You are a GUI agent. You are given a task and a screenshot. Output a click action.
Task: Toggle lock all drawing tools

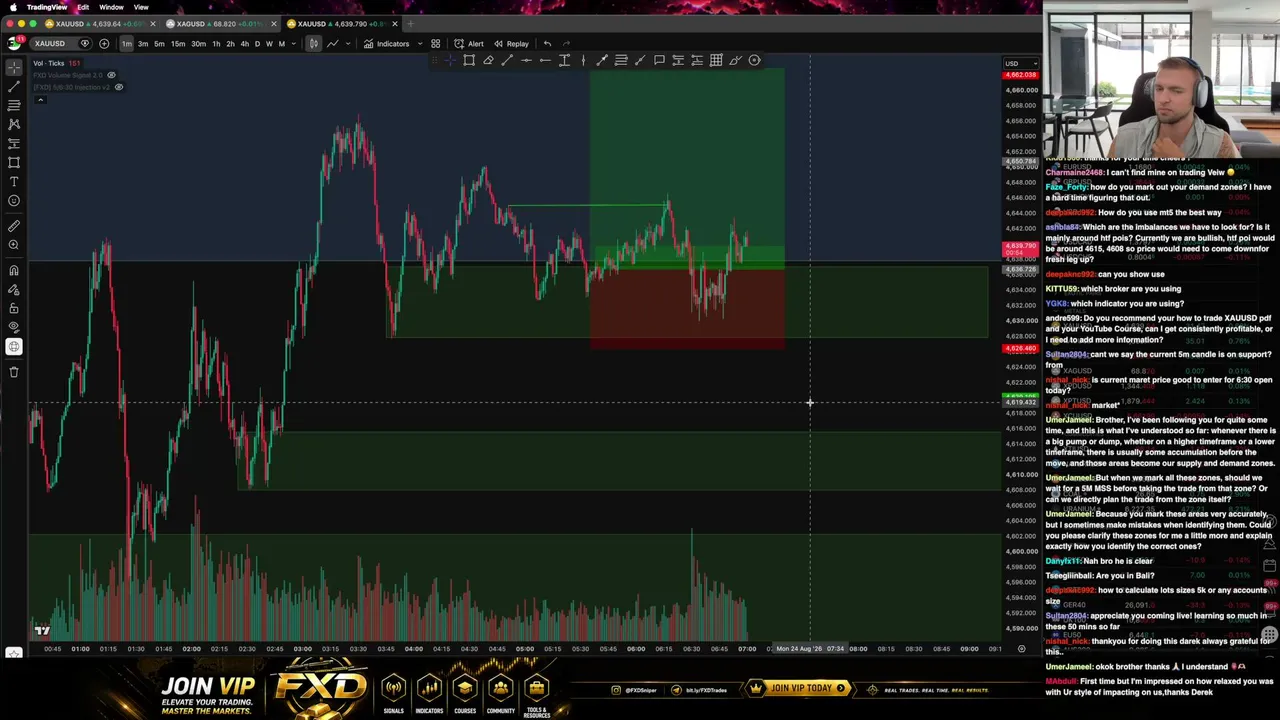[x=14, y=308]
